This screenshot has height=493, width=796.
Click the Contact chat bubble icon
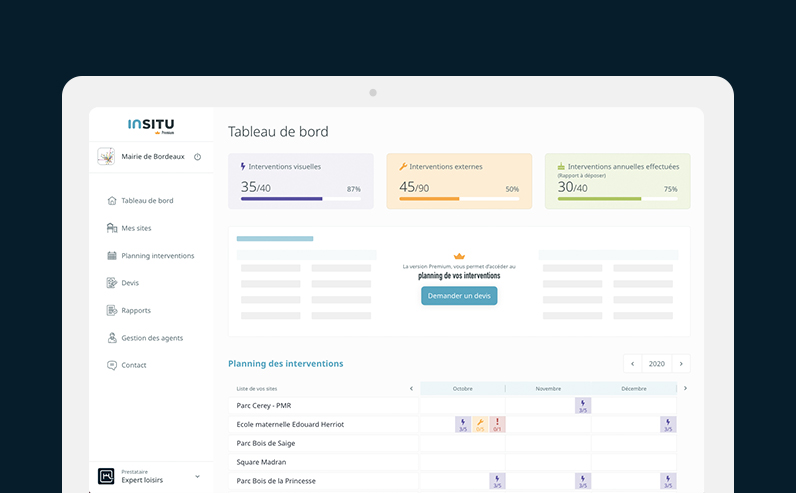(x=112, y=365)
